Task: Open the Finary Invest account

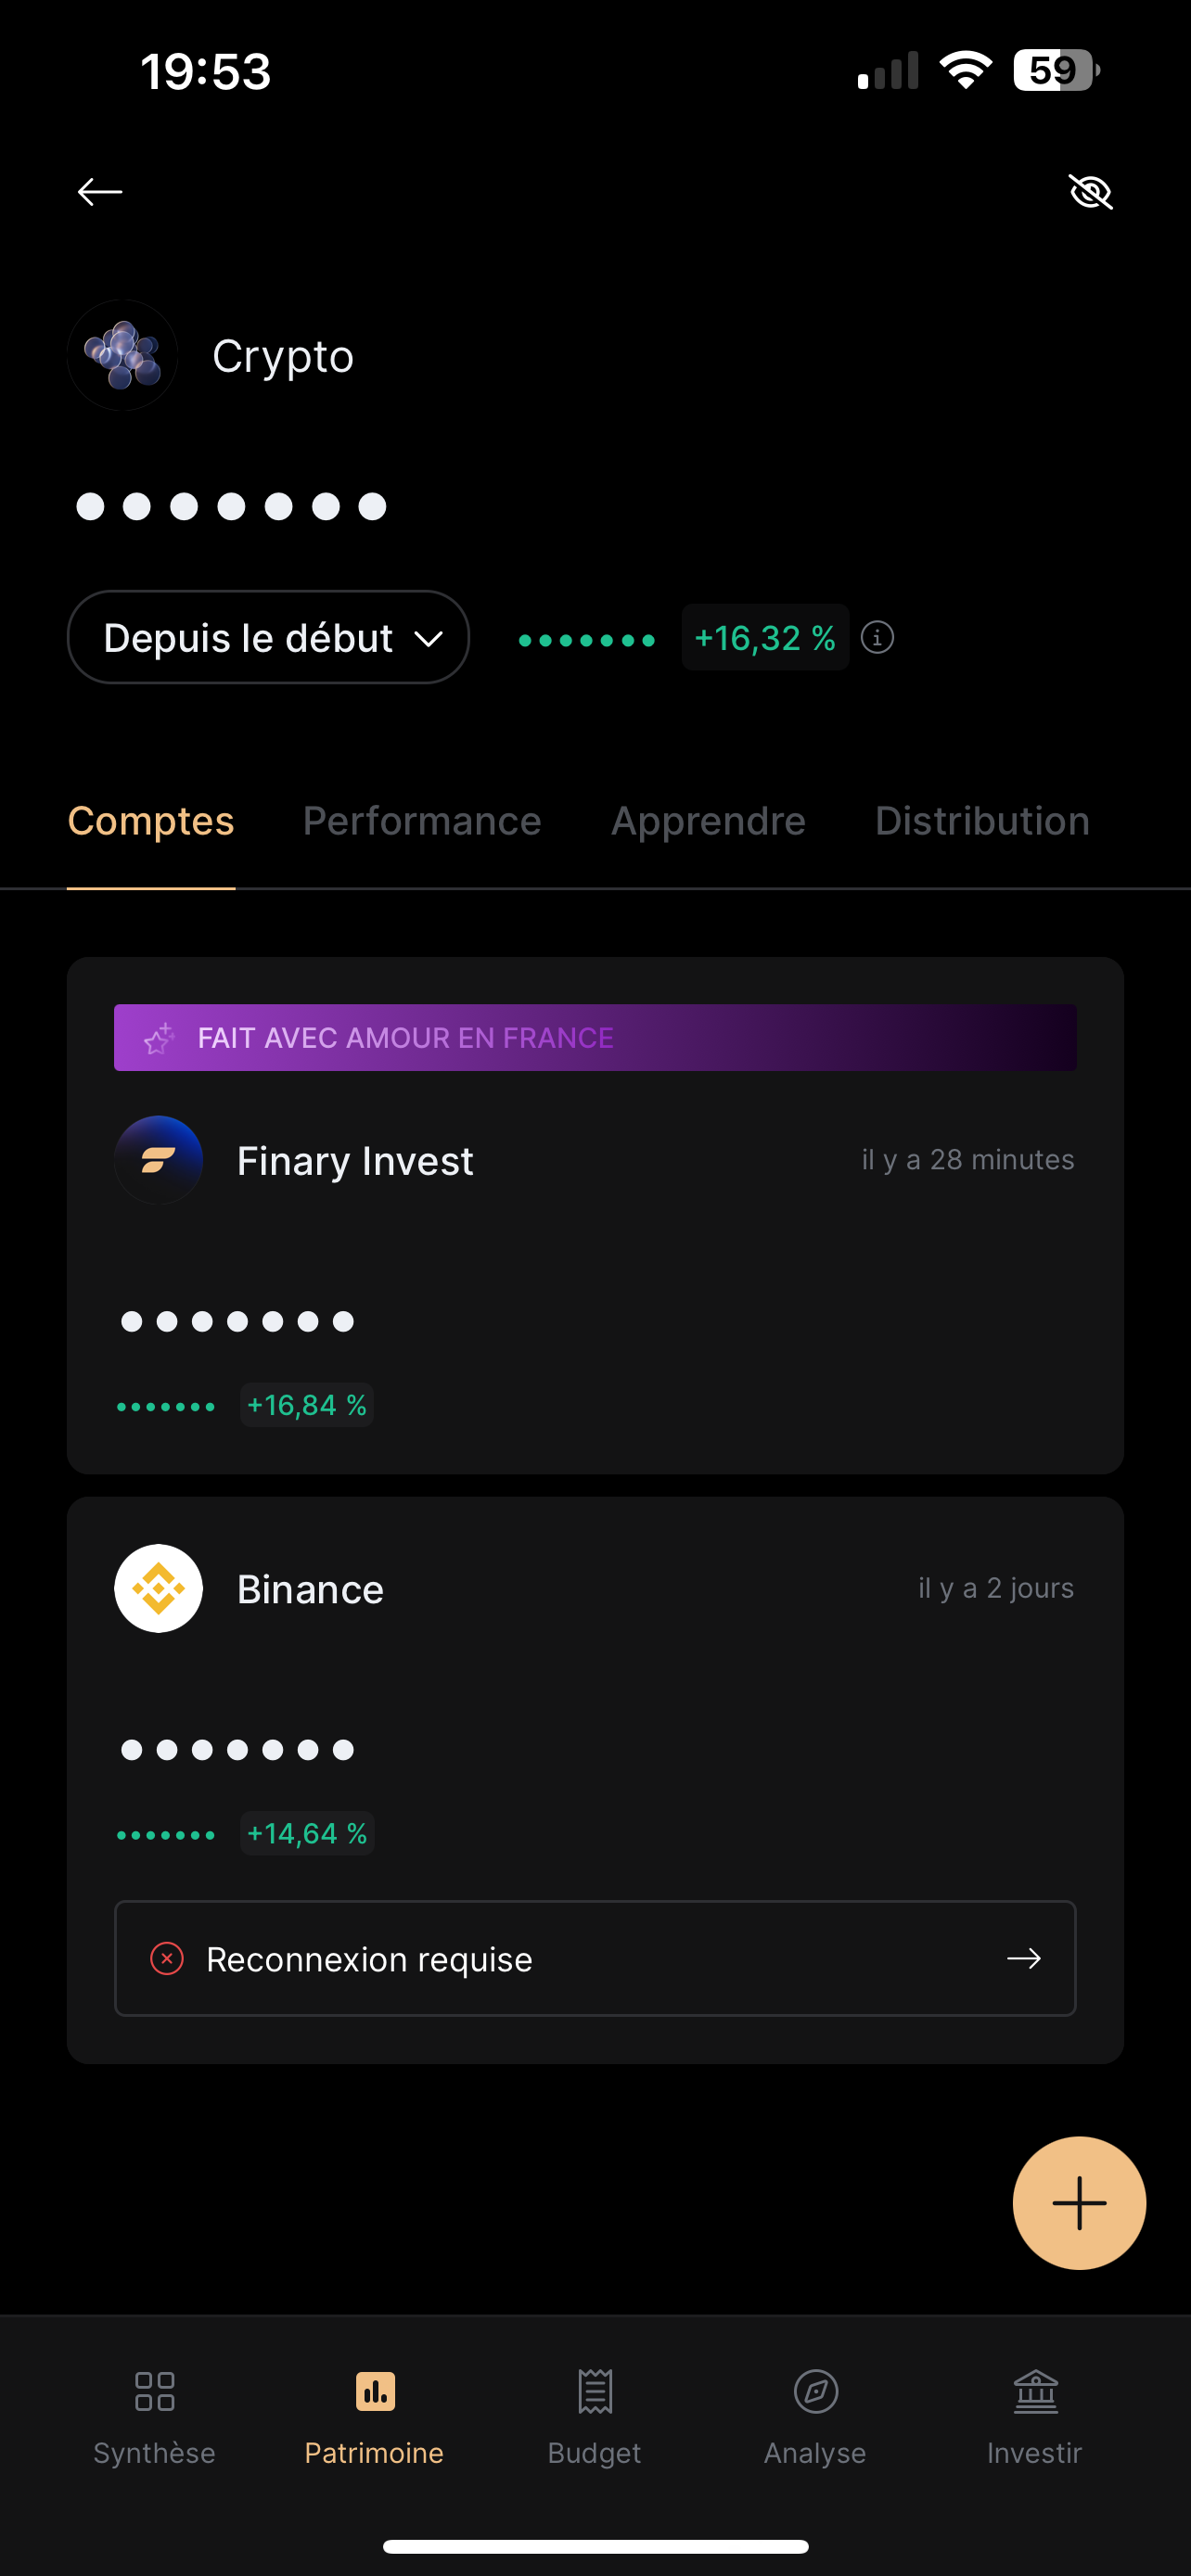Action: [355, 1161]
